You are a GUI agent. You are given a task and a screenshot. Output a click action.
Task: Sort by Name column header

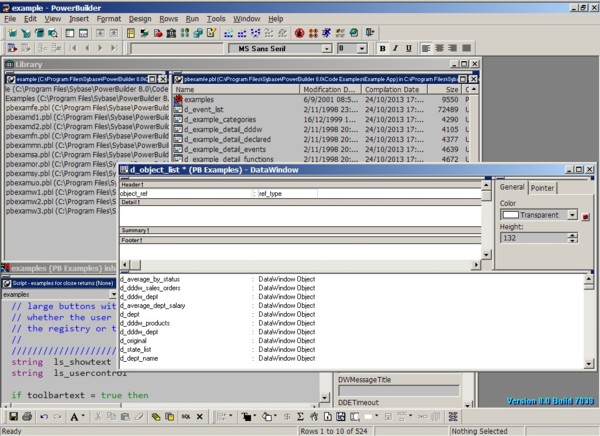point(236,90)
